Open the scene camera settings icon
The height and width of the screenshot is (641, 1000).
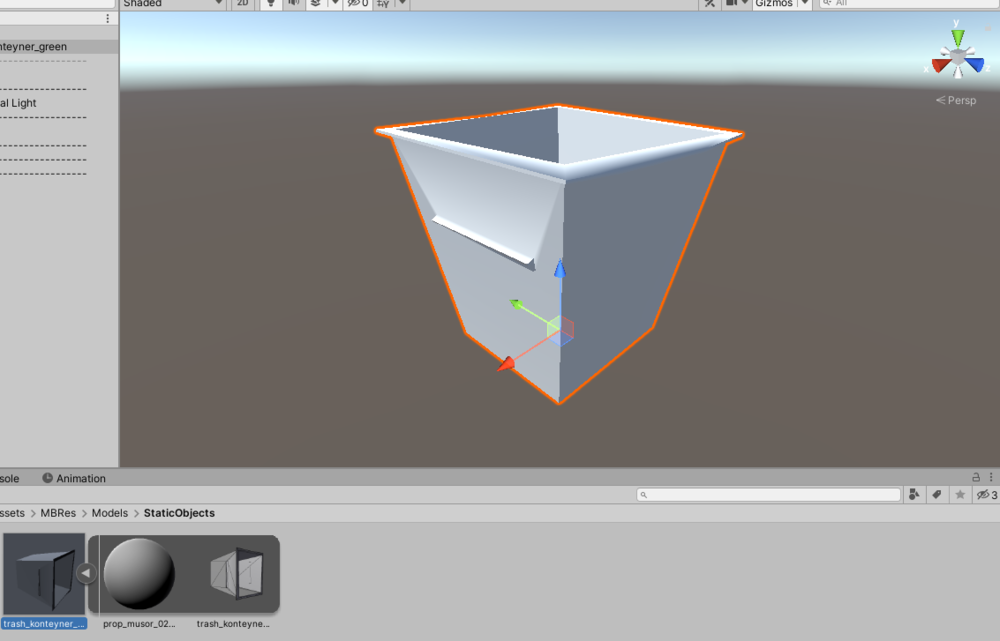(x=731, y=3)
